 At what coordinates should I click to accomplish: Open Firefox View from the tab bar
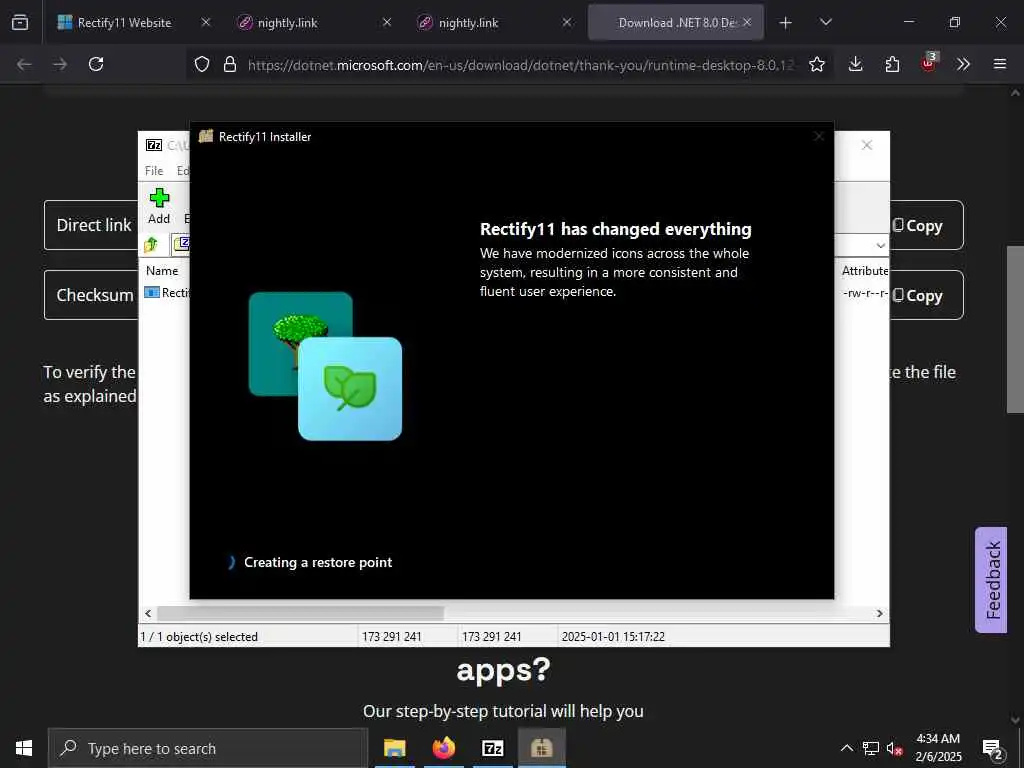click(20, 22)
